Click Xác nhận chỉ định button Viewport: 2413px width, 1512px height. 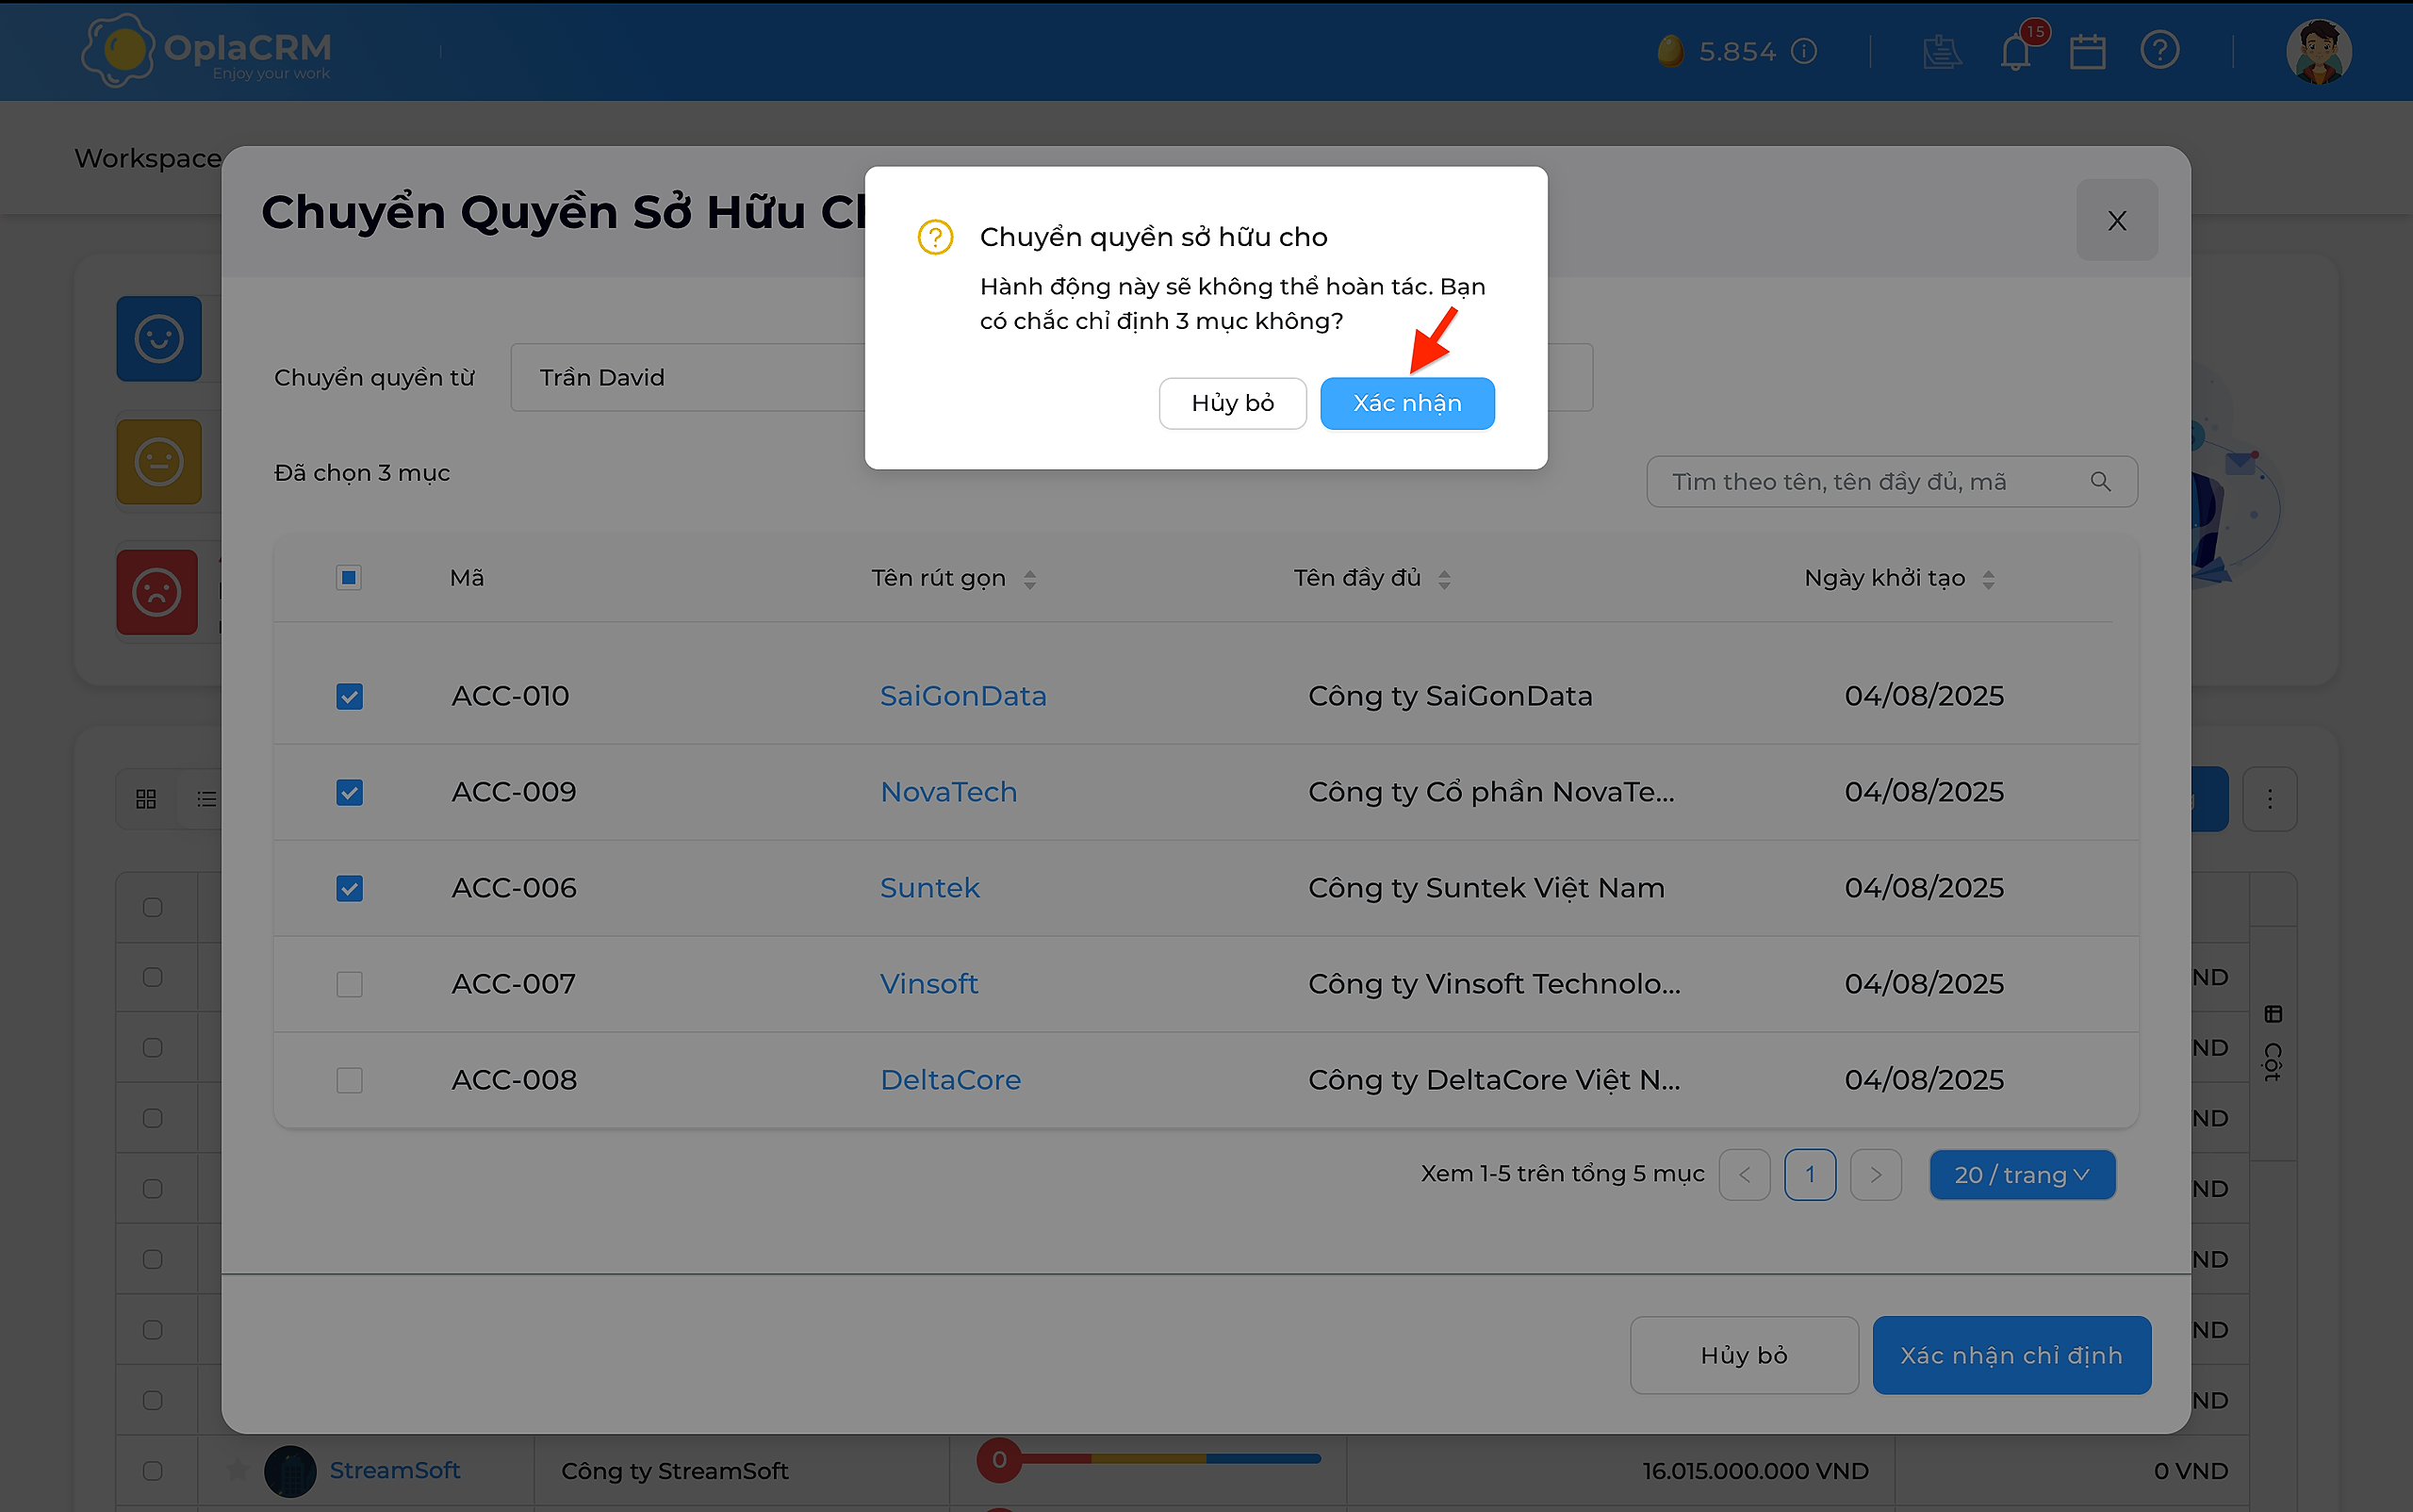2011,1355
